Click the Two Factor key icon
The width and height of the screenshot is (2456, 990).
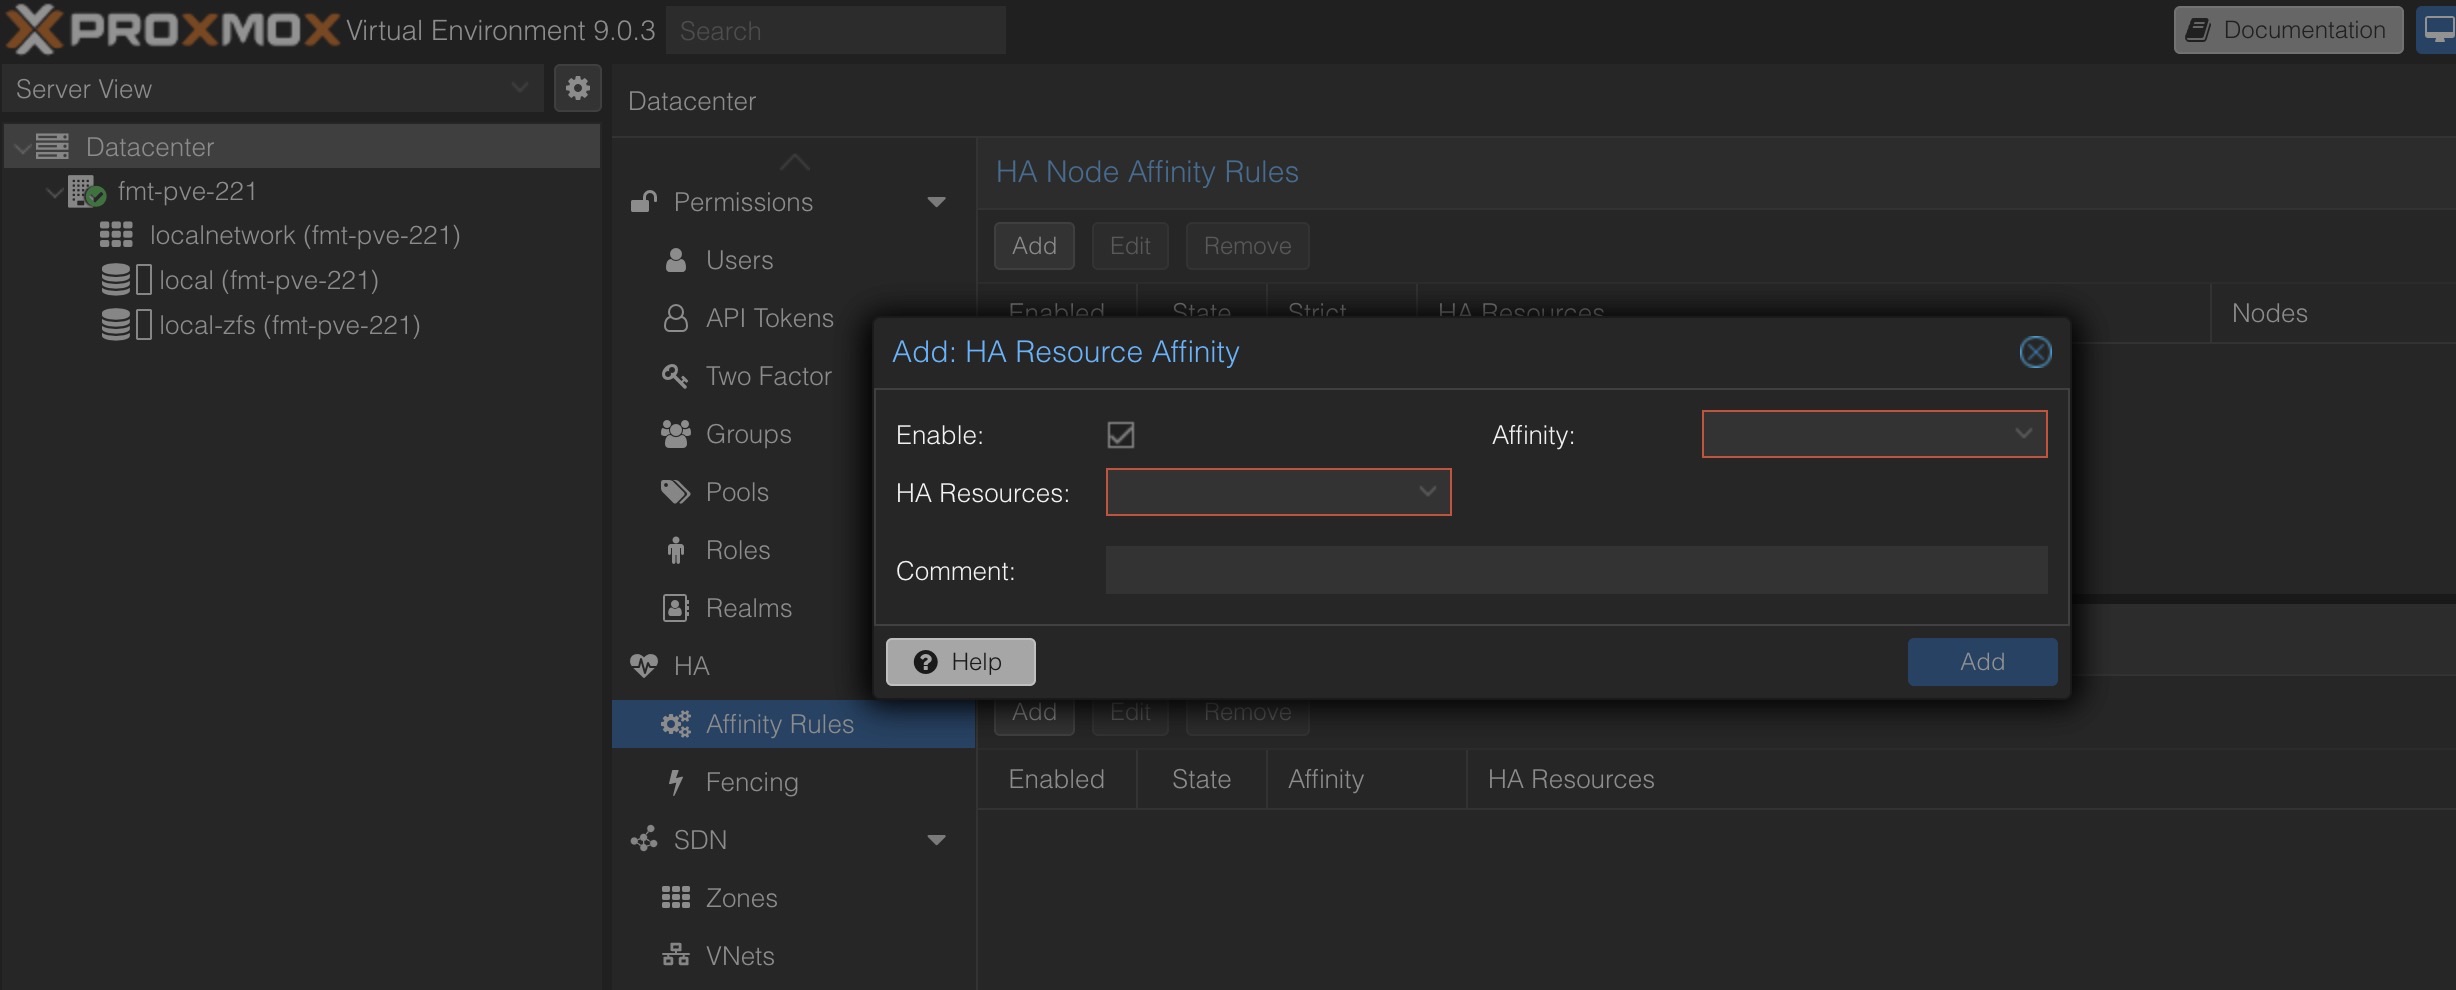(x=675, y=376)
